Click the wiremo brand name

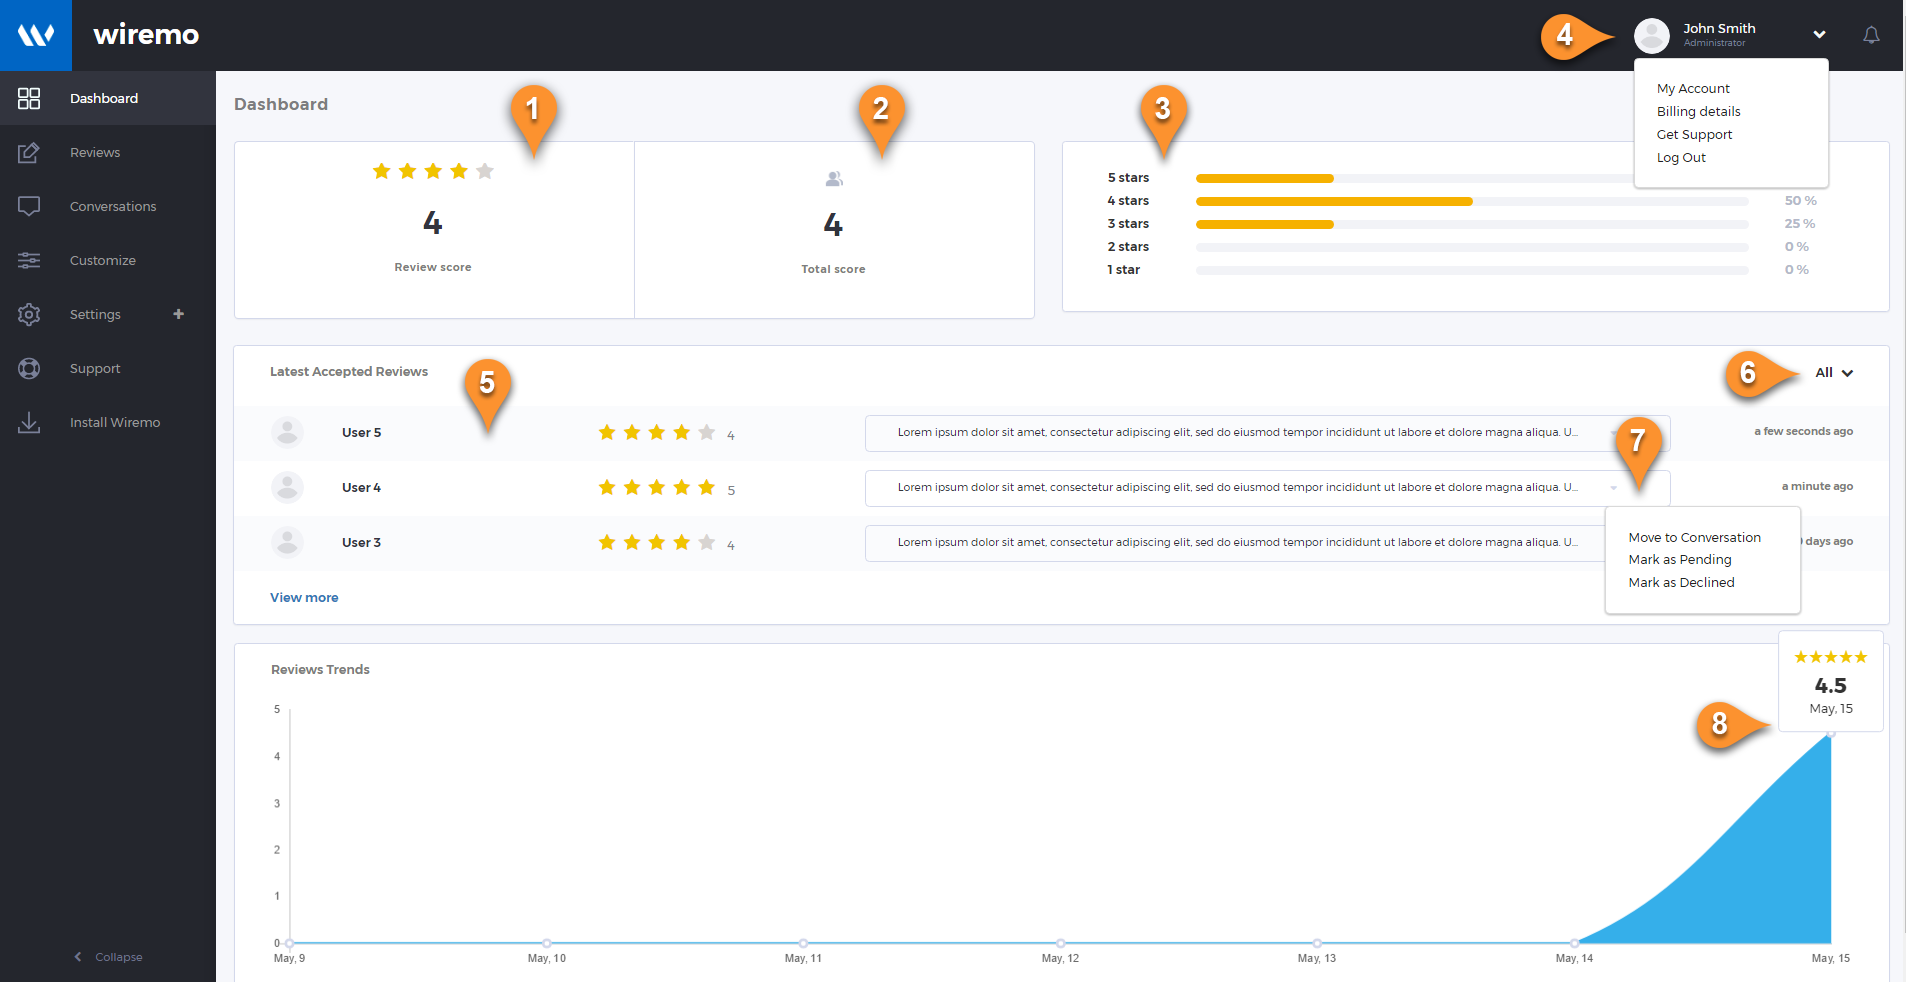[146, 35]
